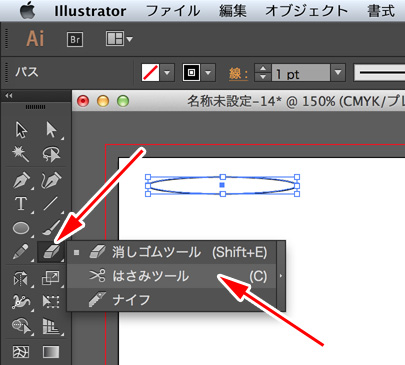
Task: Choose the Lasso tool
Action: [51, 154]
